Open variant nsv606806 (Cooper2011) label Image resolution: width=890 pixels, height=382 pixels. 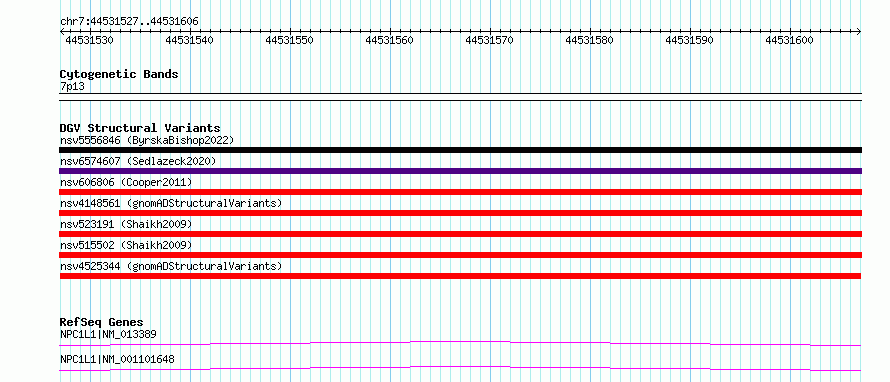tap(126, 182)
